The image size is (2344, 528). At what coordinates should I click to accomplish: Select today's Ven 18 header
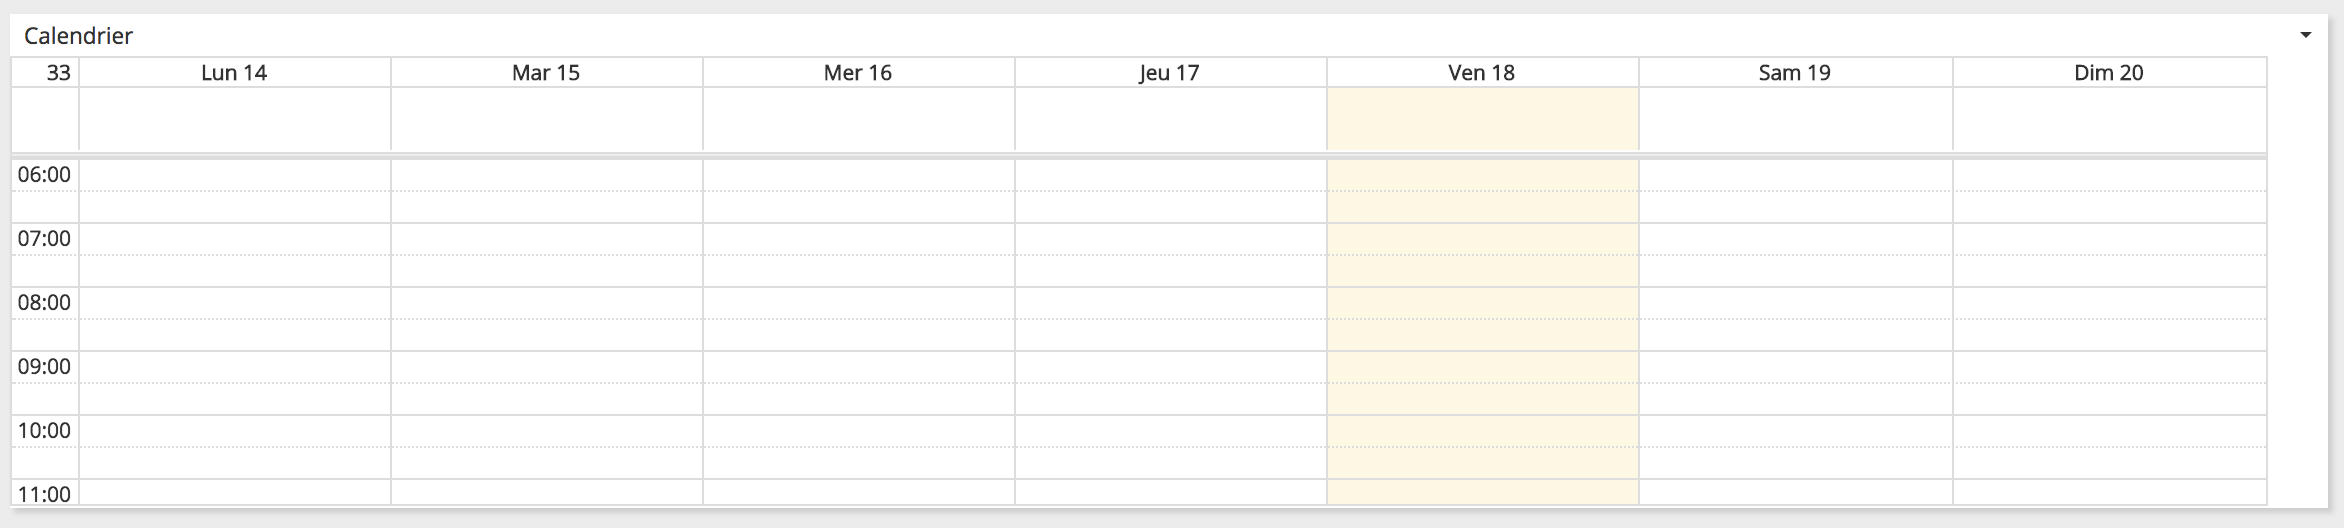coord(1481,72)
